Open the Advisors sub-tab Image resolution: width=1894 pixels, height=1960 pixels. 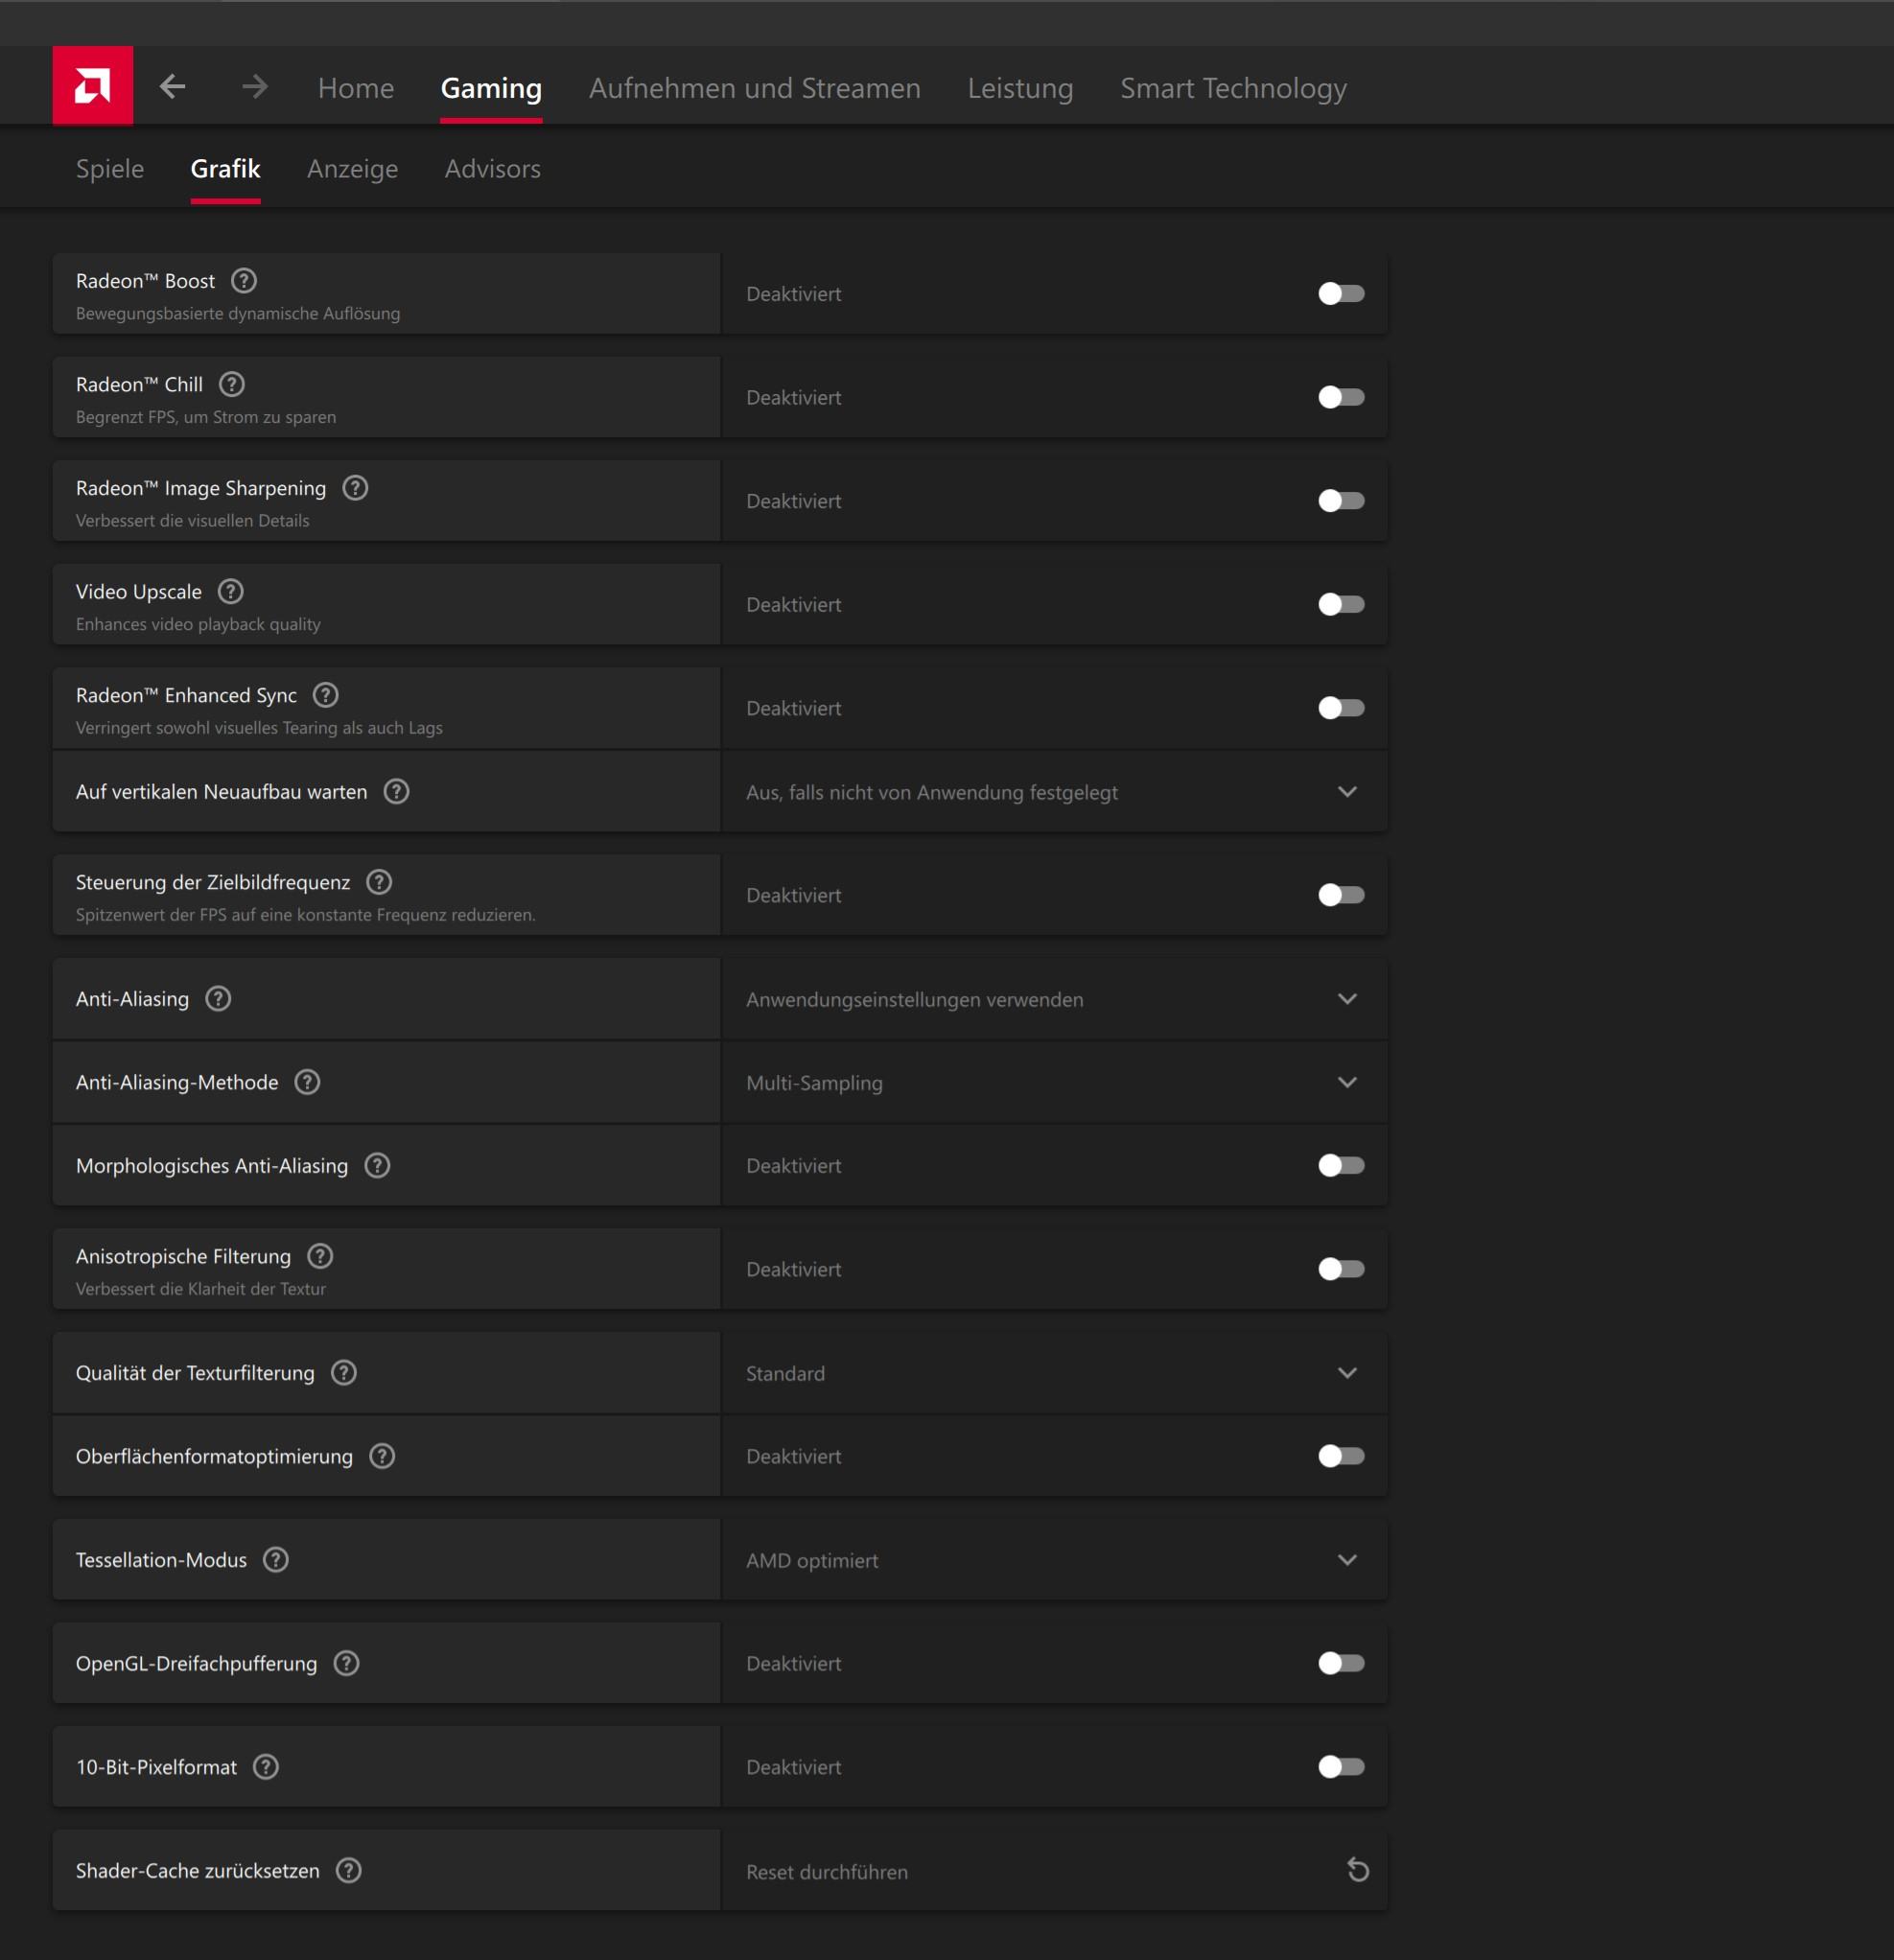[493, 169]
